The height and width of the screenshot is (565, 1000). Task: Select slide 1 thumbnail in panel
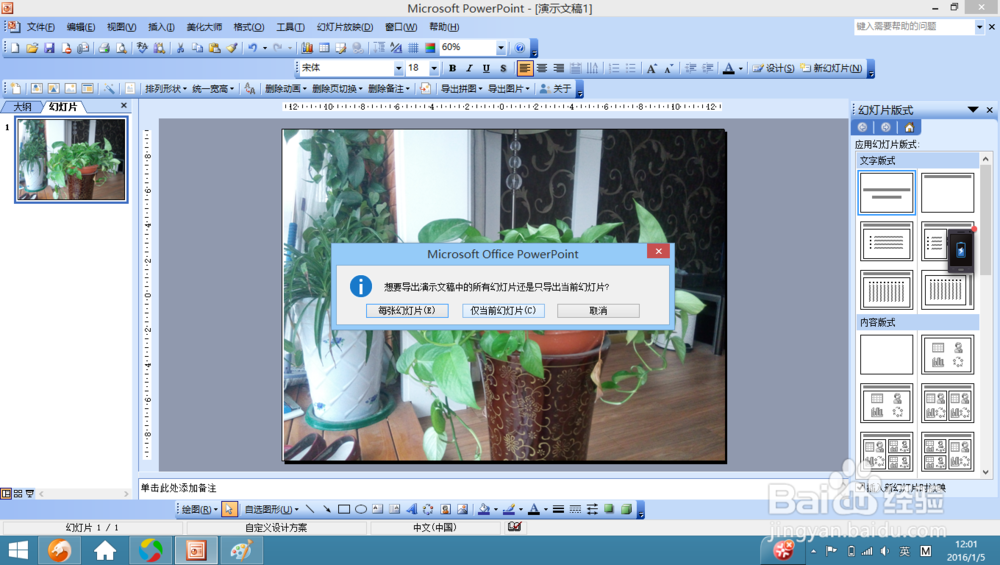pyautogui.click(x=71, y=159)
